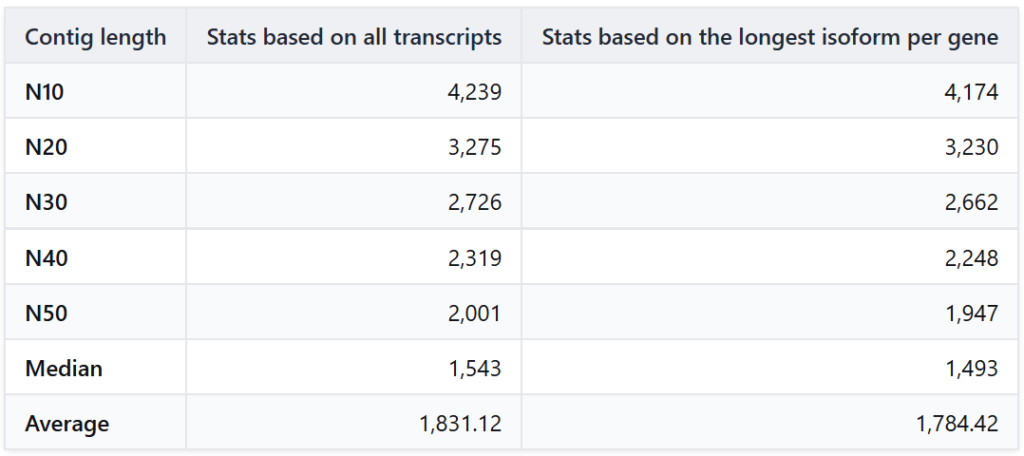Select the N10 row label
Image resolution: width=1024 pixels, height=456 pixels.
[45, 92]
